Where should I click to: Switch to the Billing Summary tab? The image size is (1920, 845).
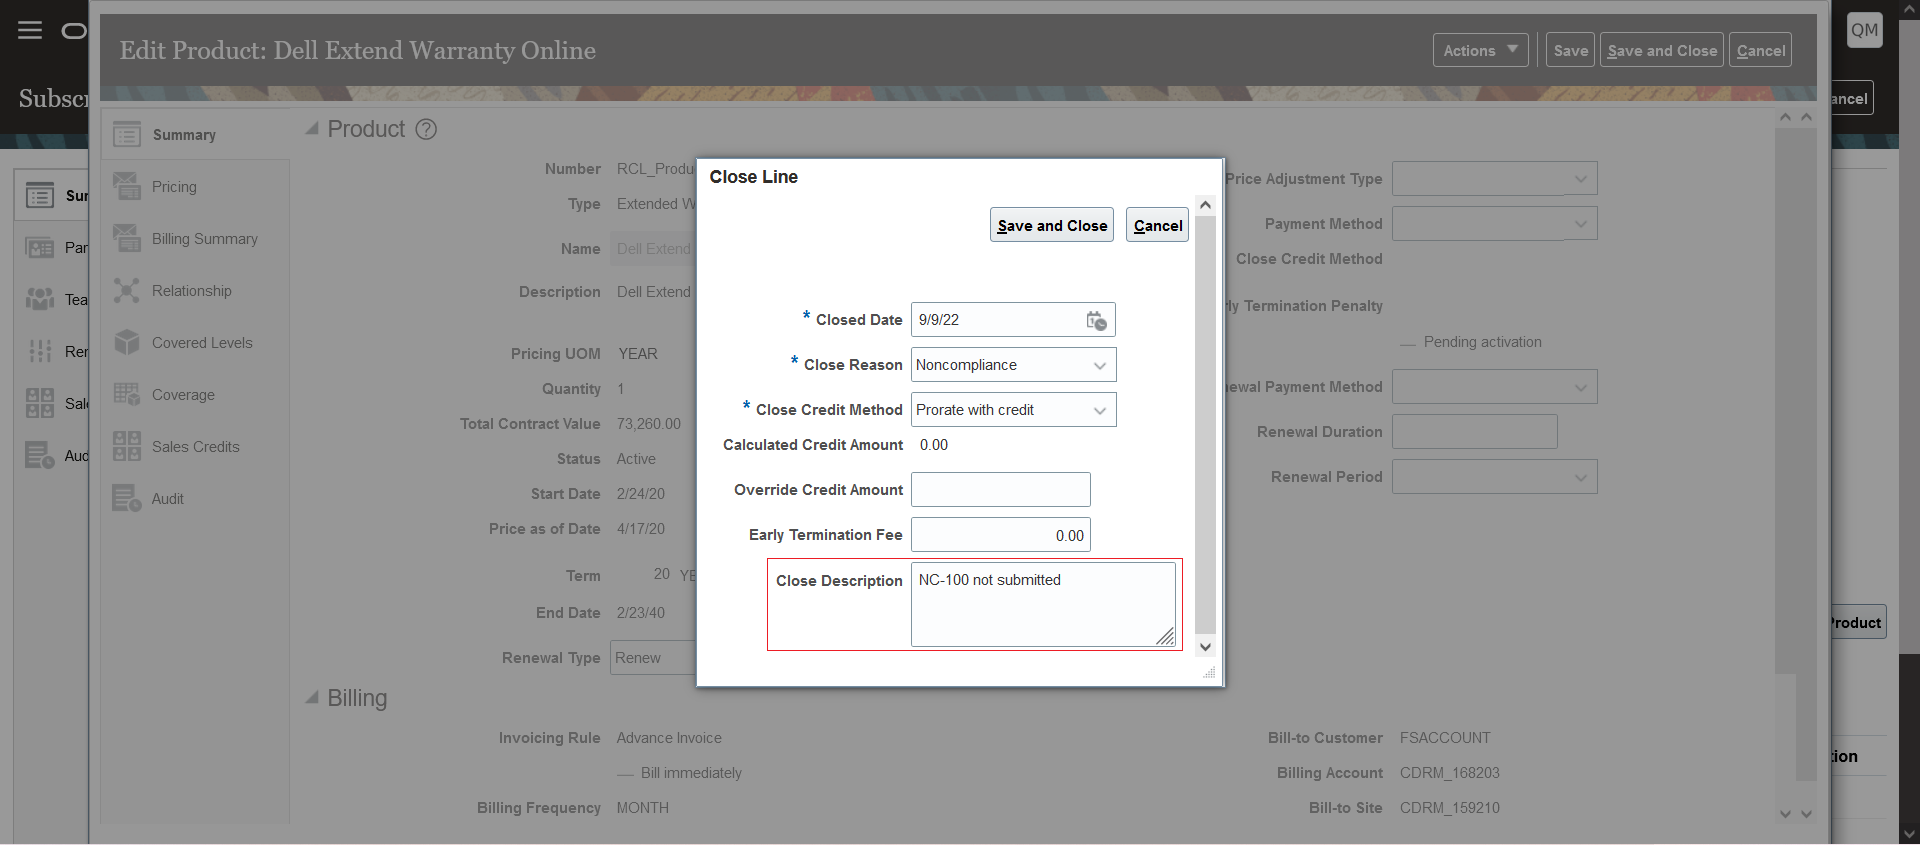point(205,239)
